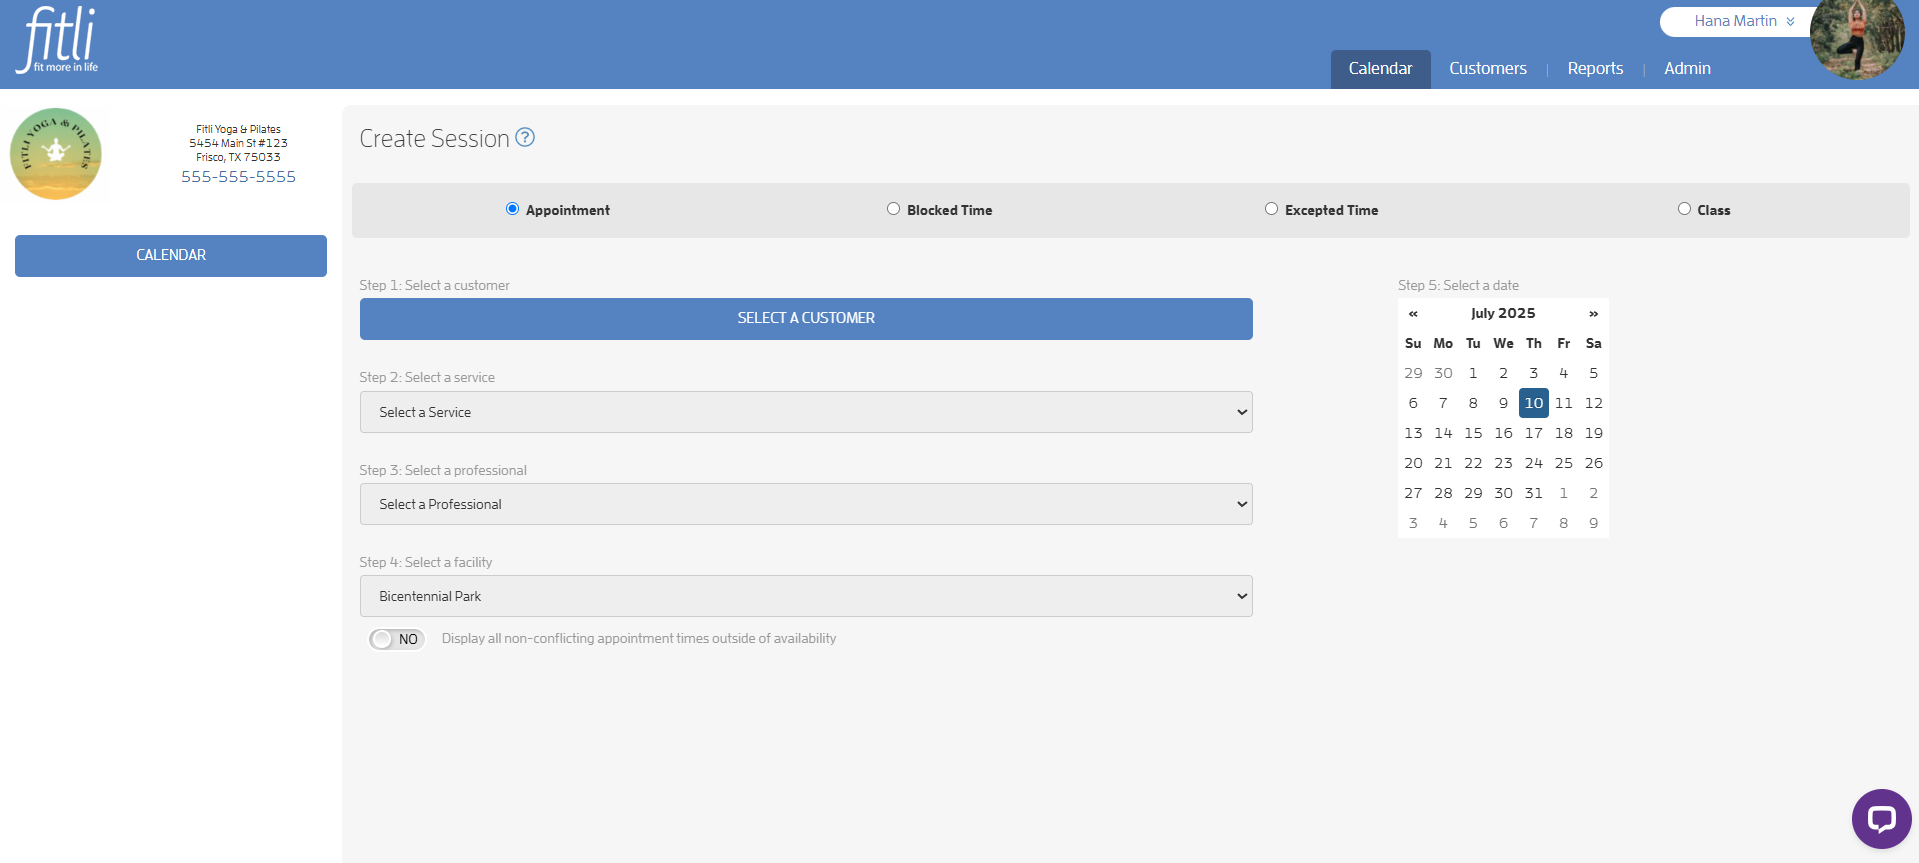The image size is (1919, 863).
Task: Select the Class radio option
Action: [x=1684, y=209]
